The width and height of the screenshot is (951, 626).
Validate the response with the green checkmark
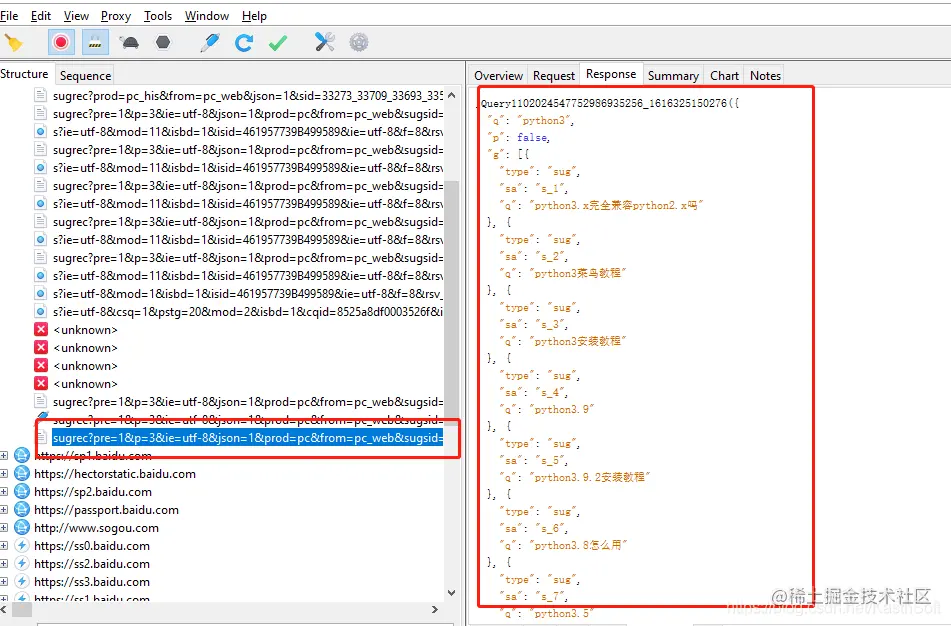click(278, 42)
